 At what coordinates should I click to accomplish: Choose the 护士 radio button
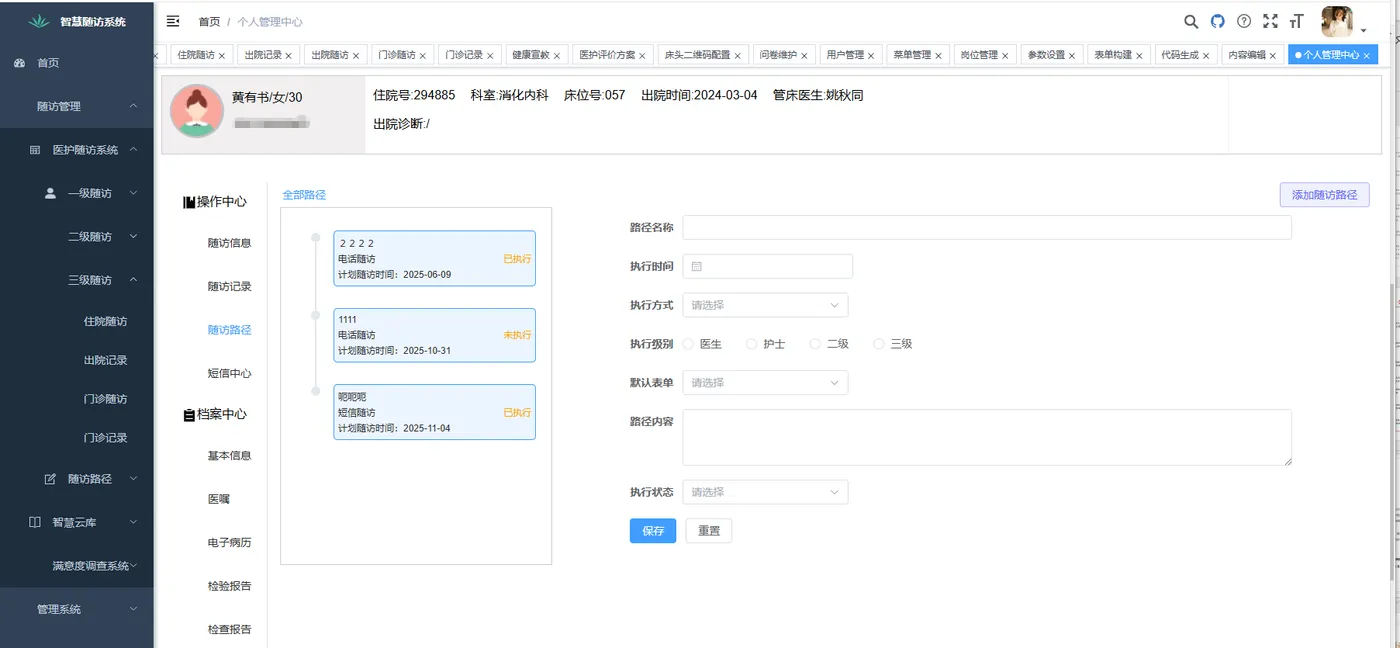tap(752, 343)
